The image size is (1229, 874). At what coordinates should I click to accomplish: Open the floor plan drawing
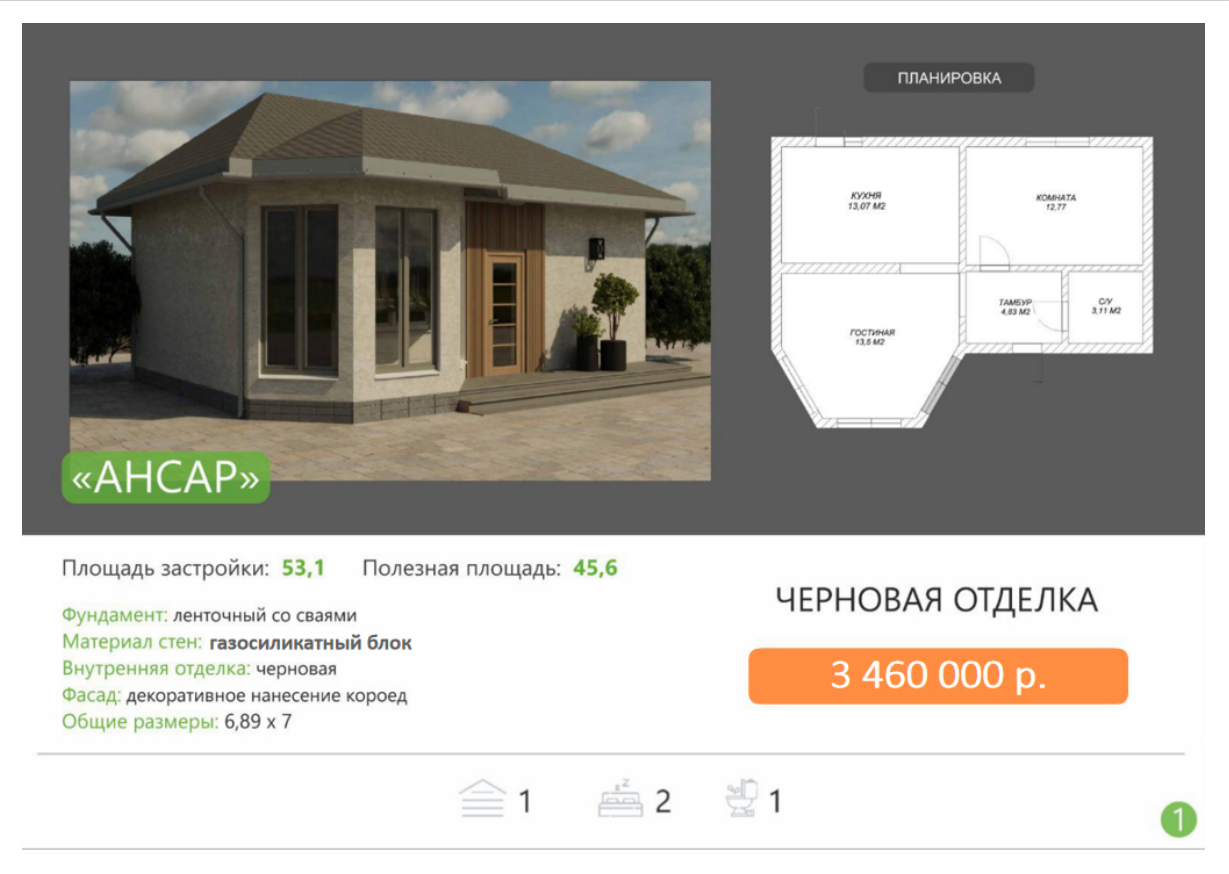[x=961, y=282]
